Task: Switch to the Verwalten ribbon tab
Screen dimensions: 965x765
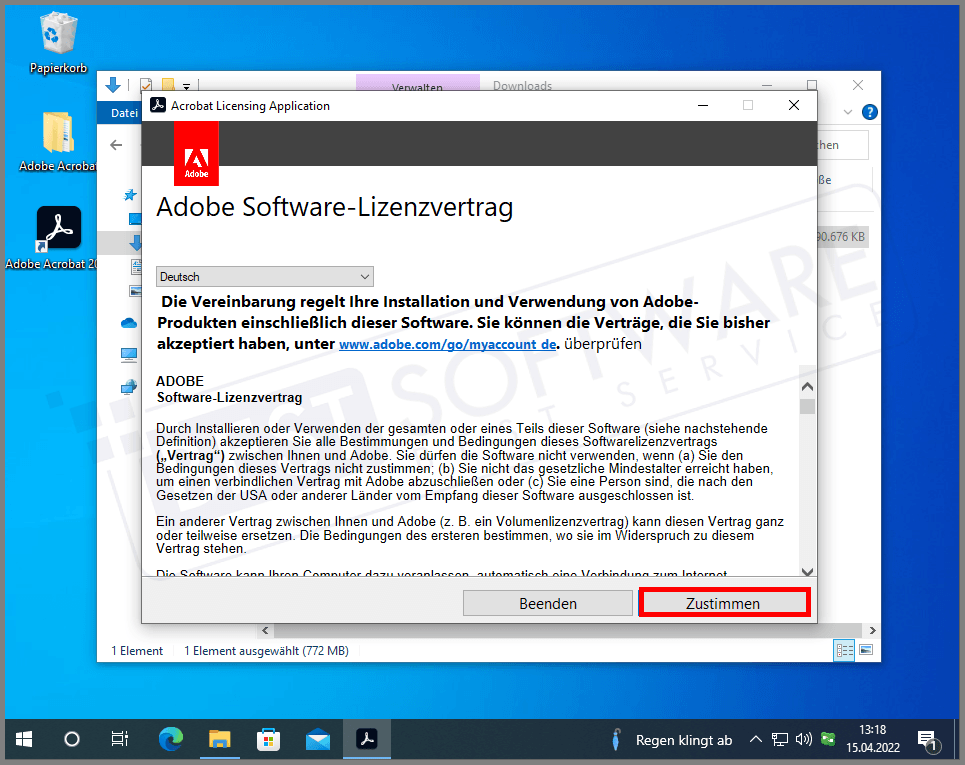Action: point(418,87)
